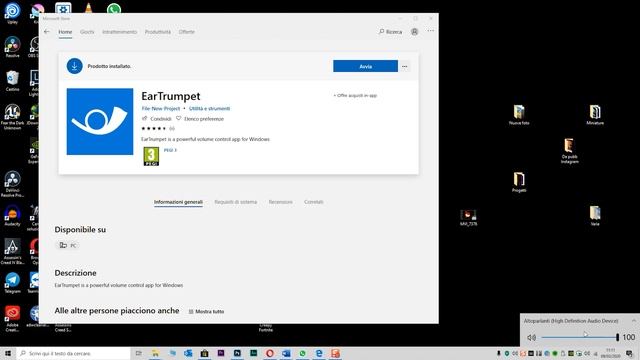The width and height of the screenshot is (640, 360).
Task: Open the Varie desktop folder
Action: 595,216
